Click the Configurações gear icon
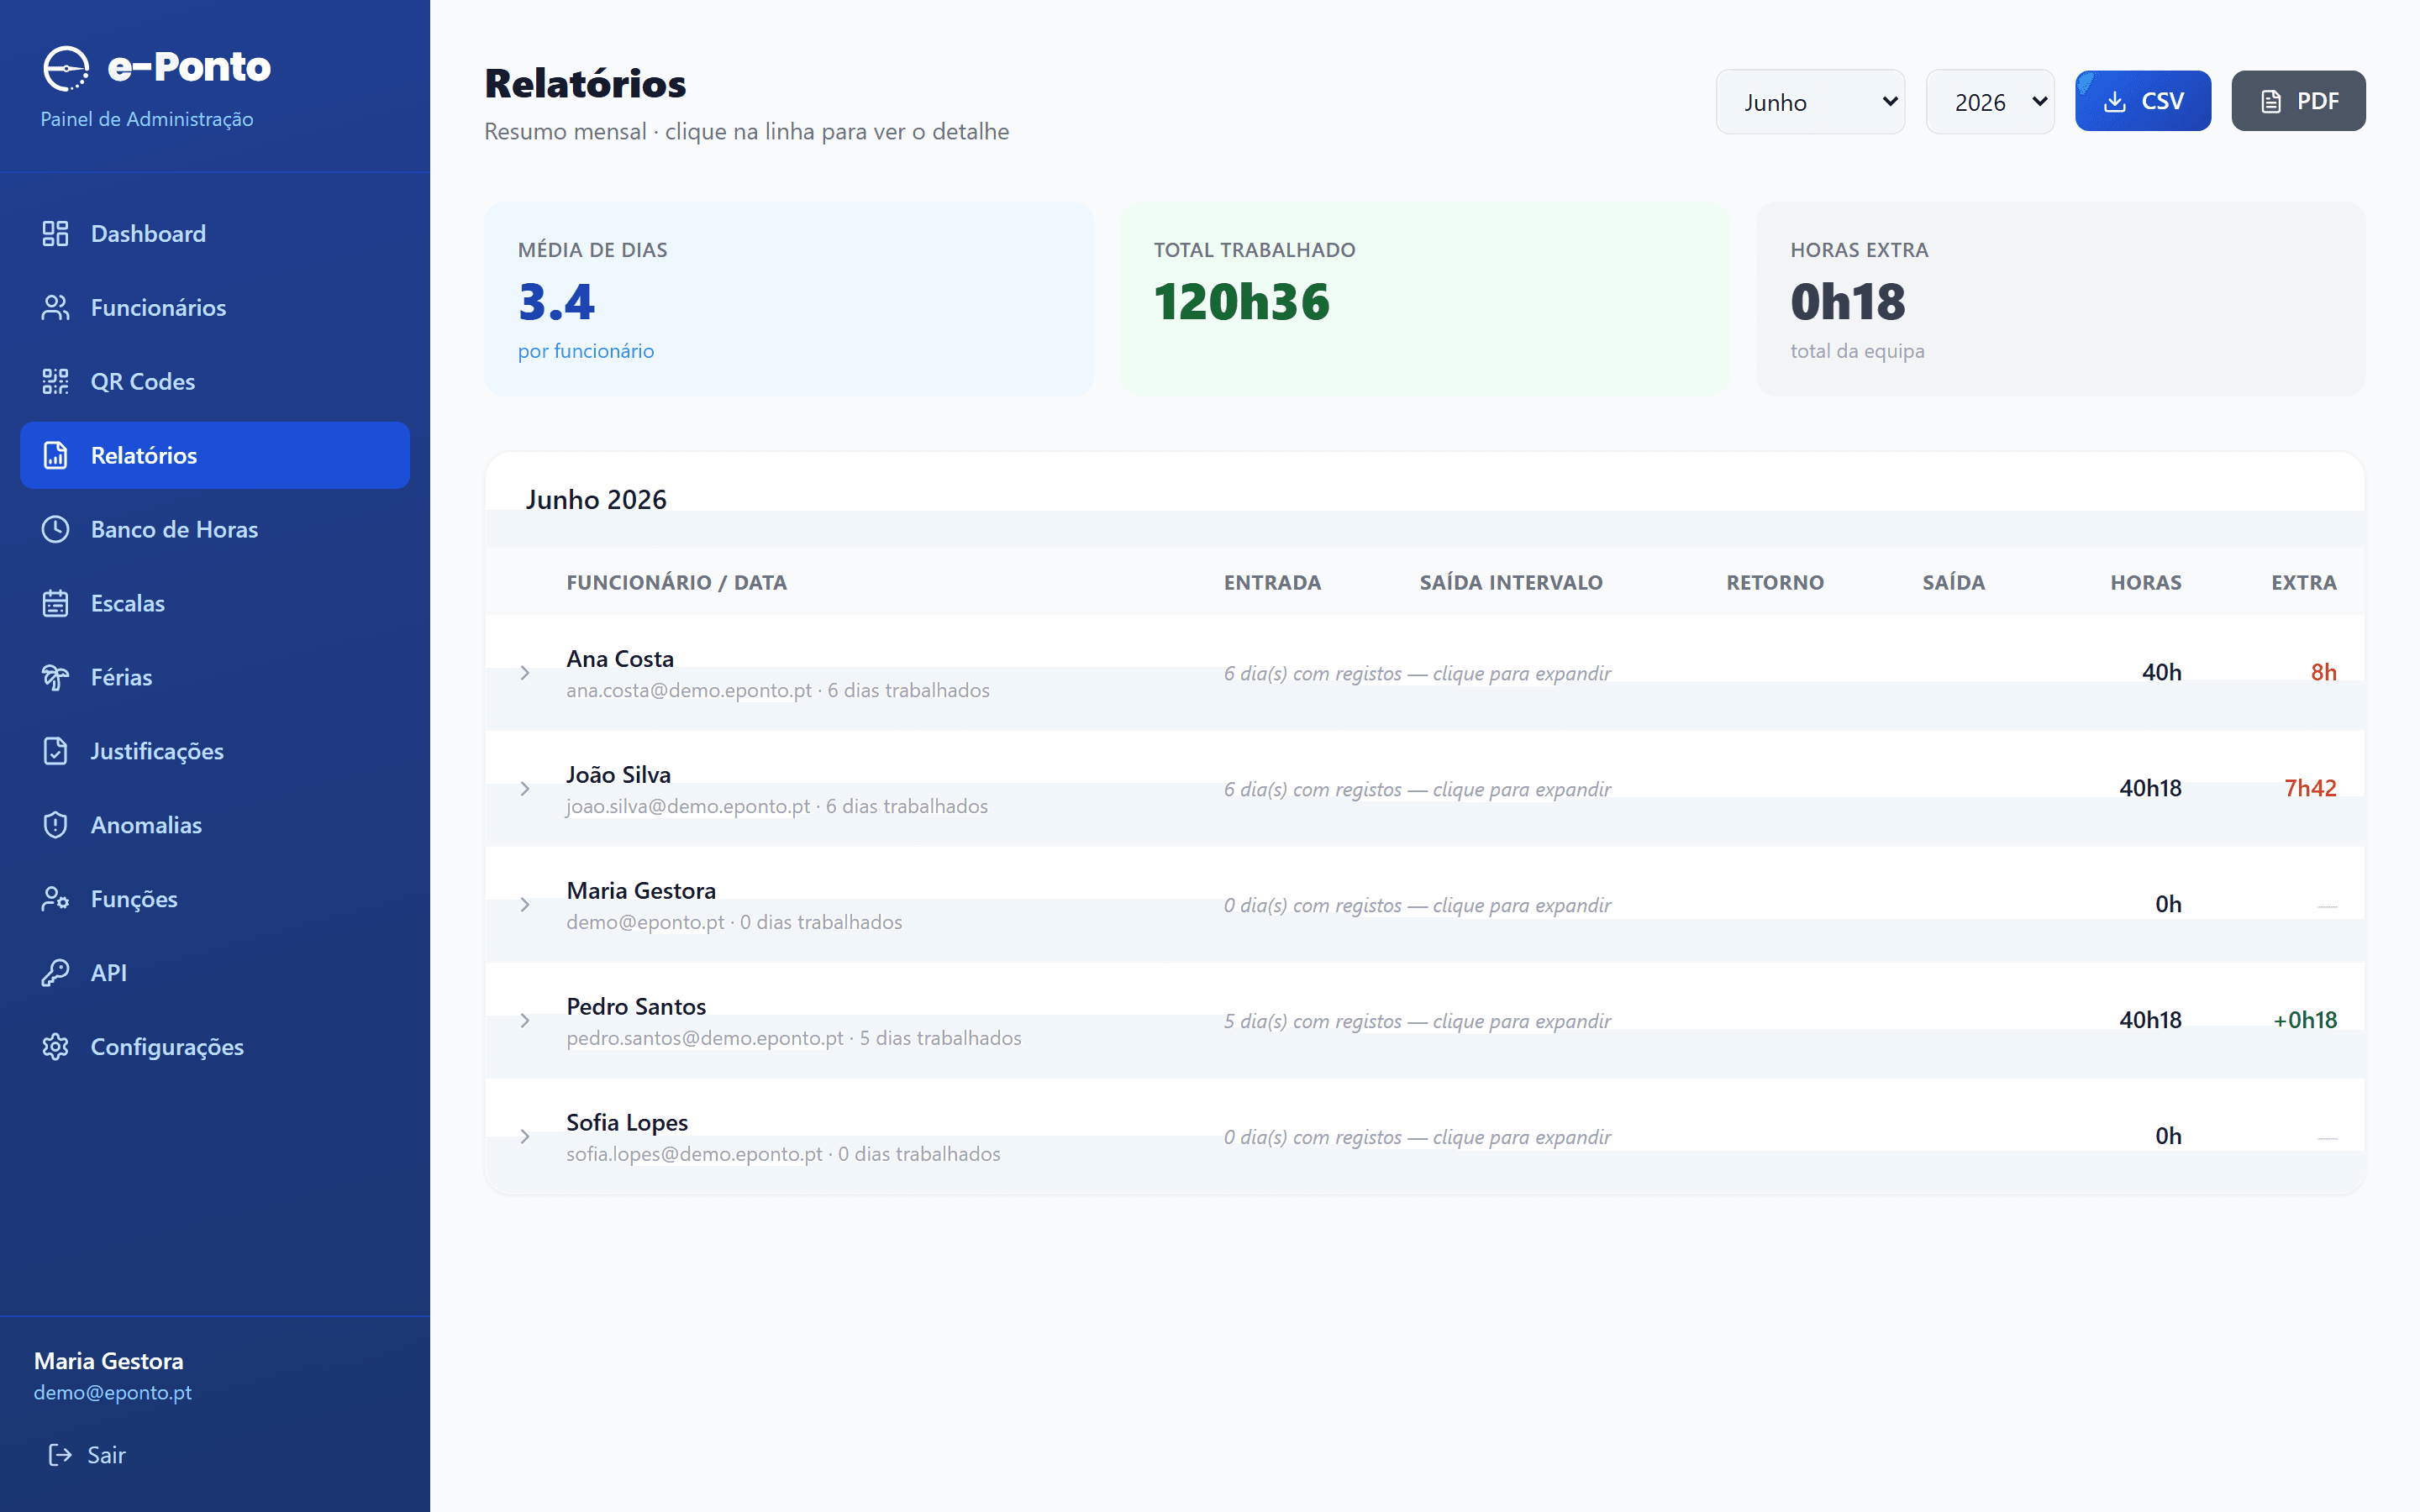Viewport: 2420px width, 1512px height. 55,1047
